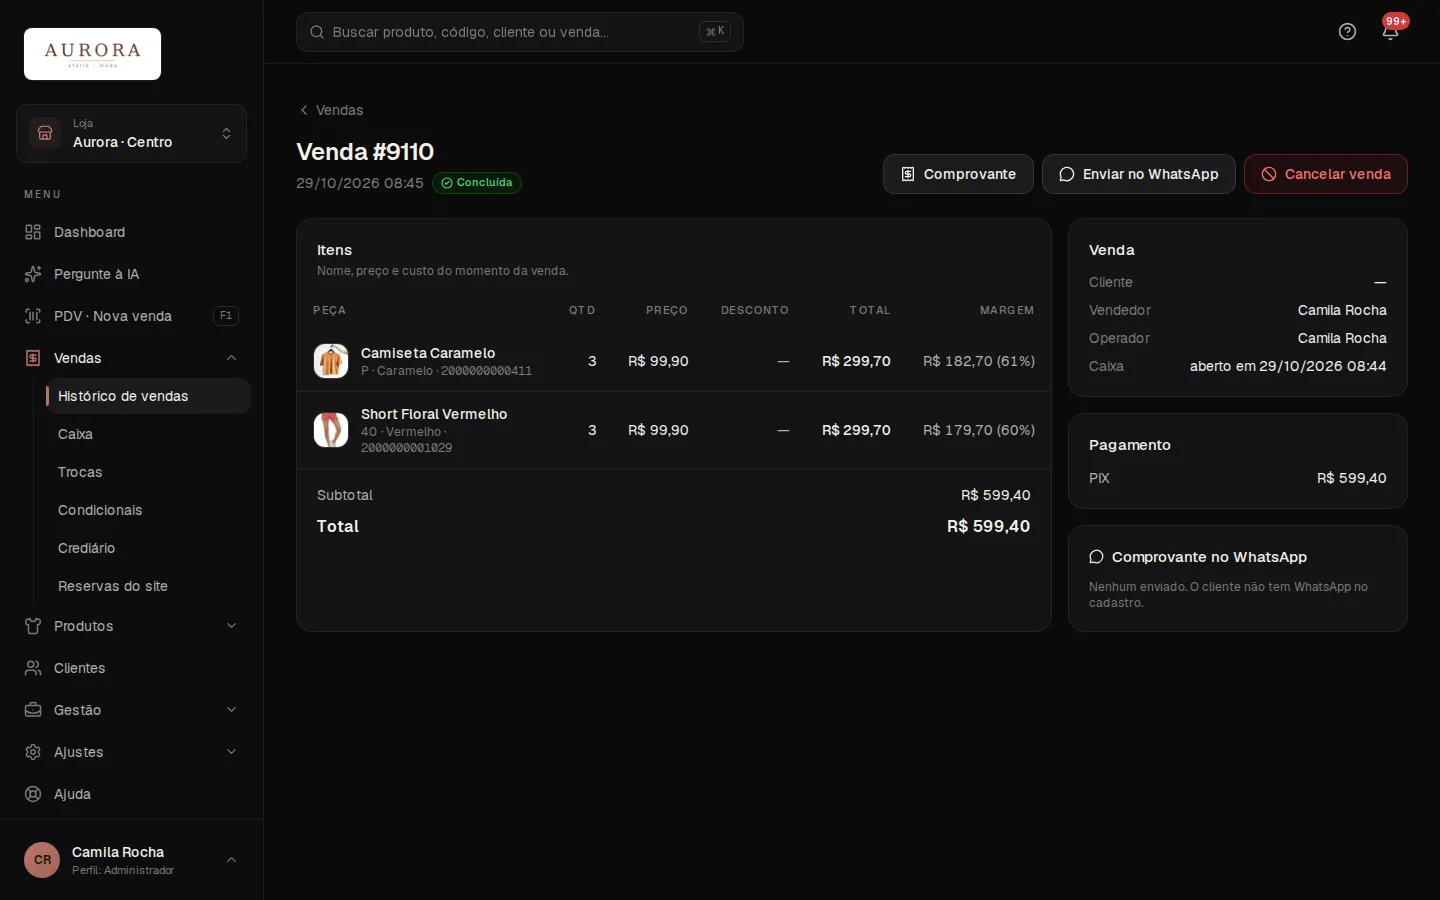Click the Aurora logo
Image resolution: width=1440 pixels, height=900 pixels.
pyautogui.click(x=92, y=54)
